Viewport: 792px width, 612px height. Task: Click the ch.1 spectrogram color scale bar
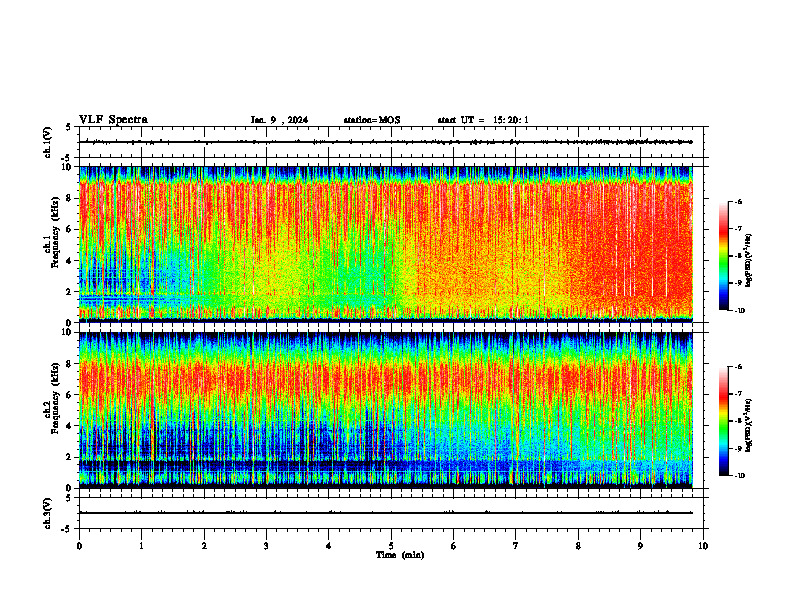click(723, 256)
